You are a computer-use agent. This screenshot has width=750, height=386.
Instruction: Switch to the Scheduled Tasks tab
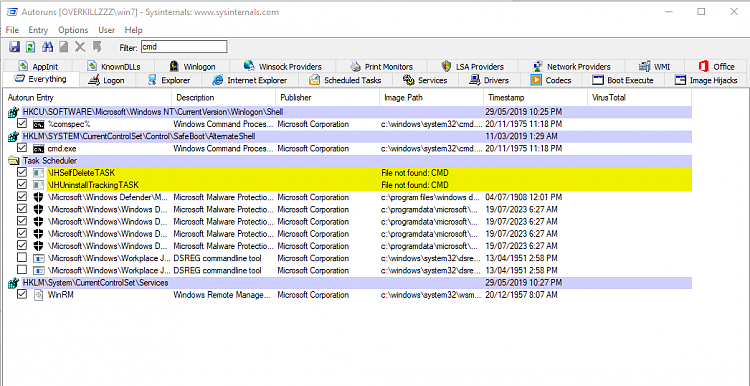pos(345,80)
